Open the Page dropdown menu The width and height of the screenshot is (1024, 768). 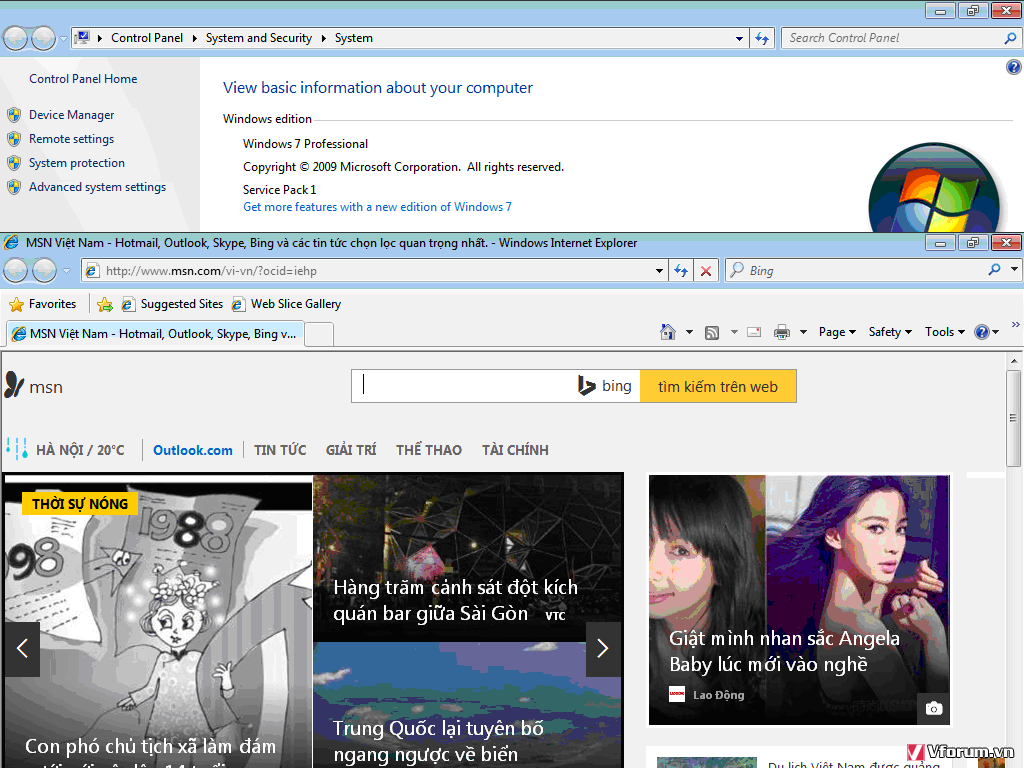click(x=837, y=332)
